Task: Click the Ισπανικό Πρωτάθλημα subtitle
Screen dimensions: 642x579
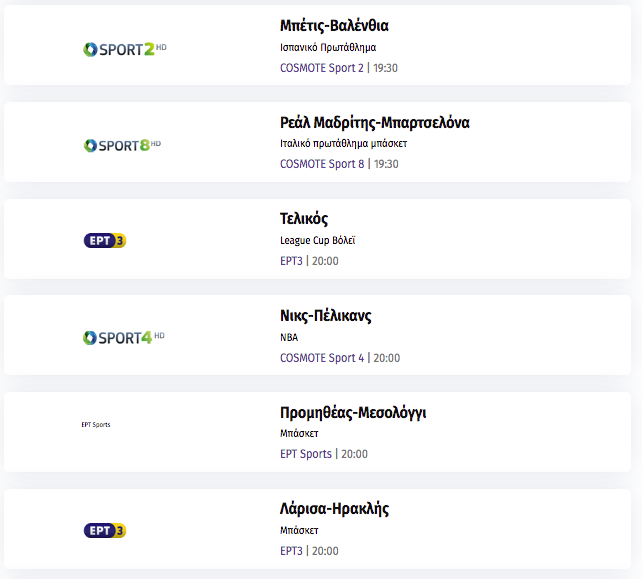Action: tap(328, 47)
